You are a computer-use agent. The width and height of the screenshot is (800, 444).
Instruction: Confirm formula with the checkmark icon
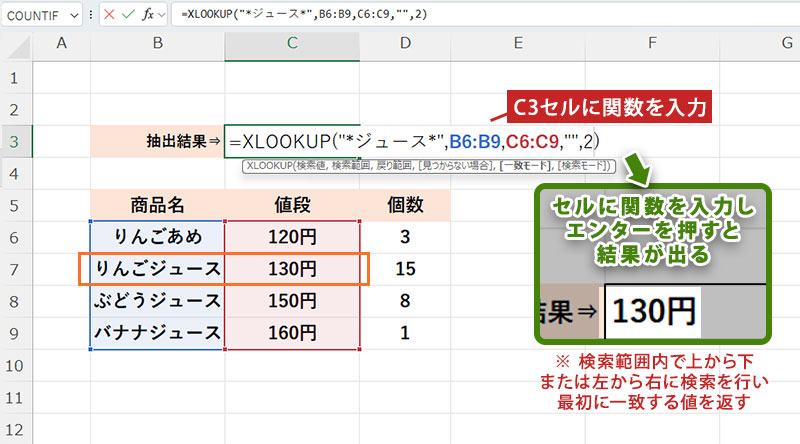coord(128,14)
